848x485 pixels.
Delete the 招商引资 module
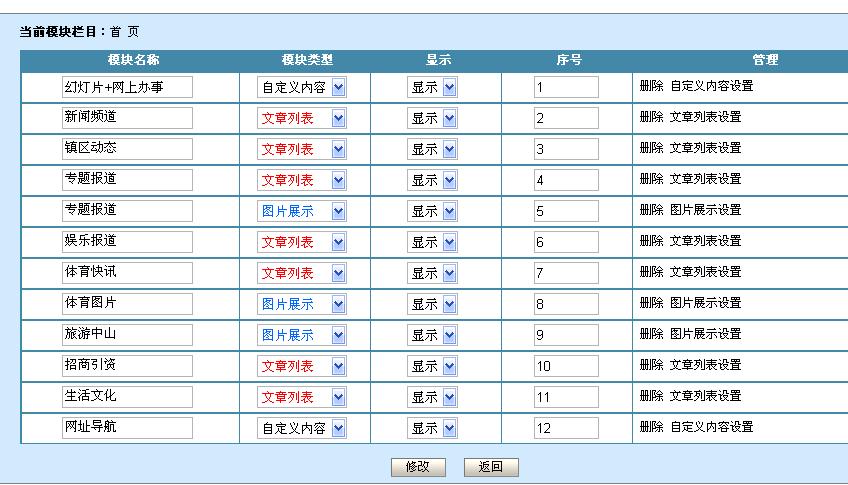(x=651, y=365)
